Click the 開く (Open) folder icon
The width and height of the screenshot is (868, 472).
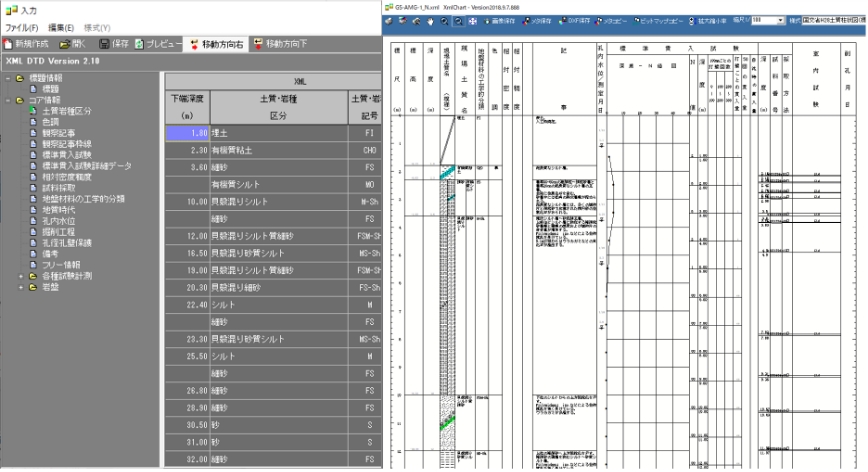pyautogui.click(x=66, y=45)
